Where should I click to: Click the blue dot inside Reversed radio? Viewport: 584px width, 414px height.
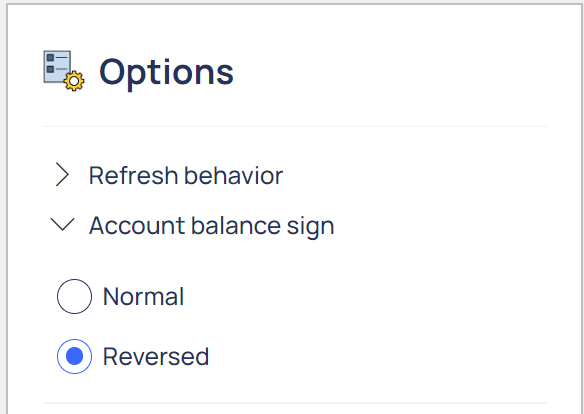(x=74, y=356)
